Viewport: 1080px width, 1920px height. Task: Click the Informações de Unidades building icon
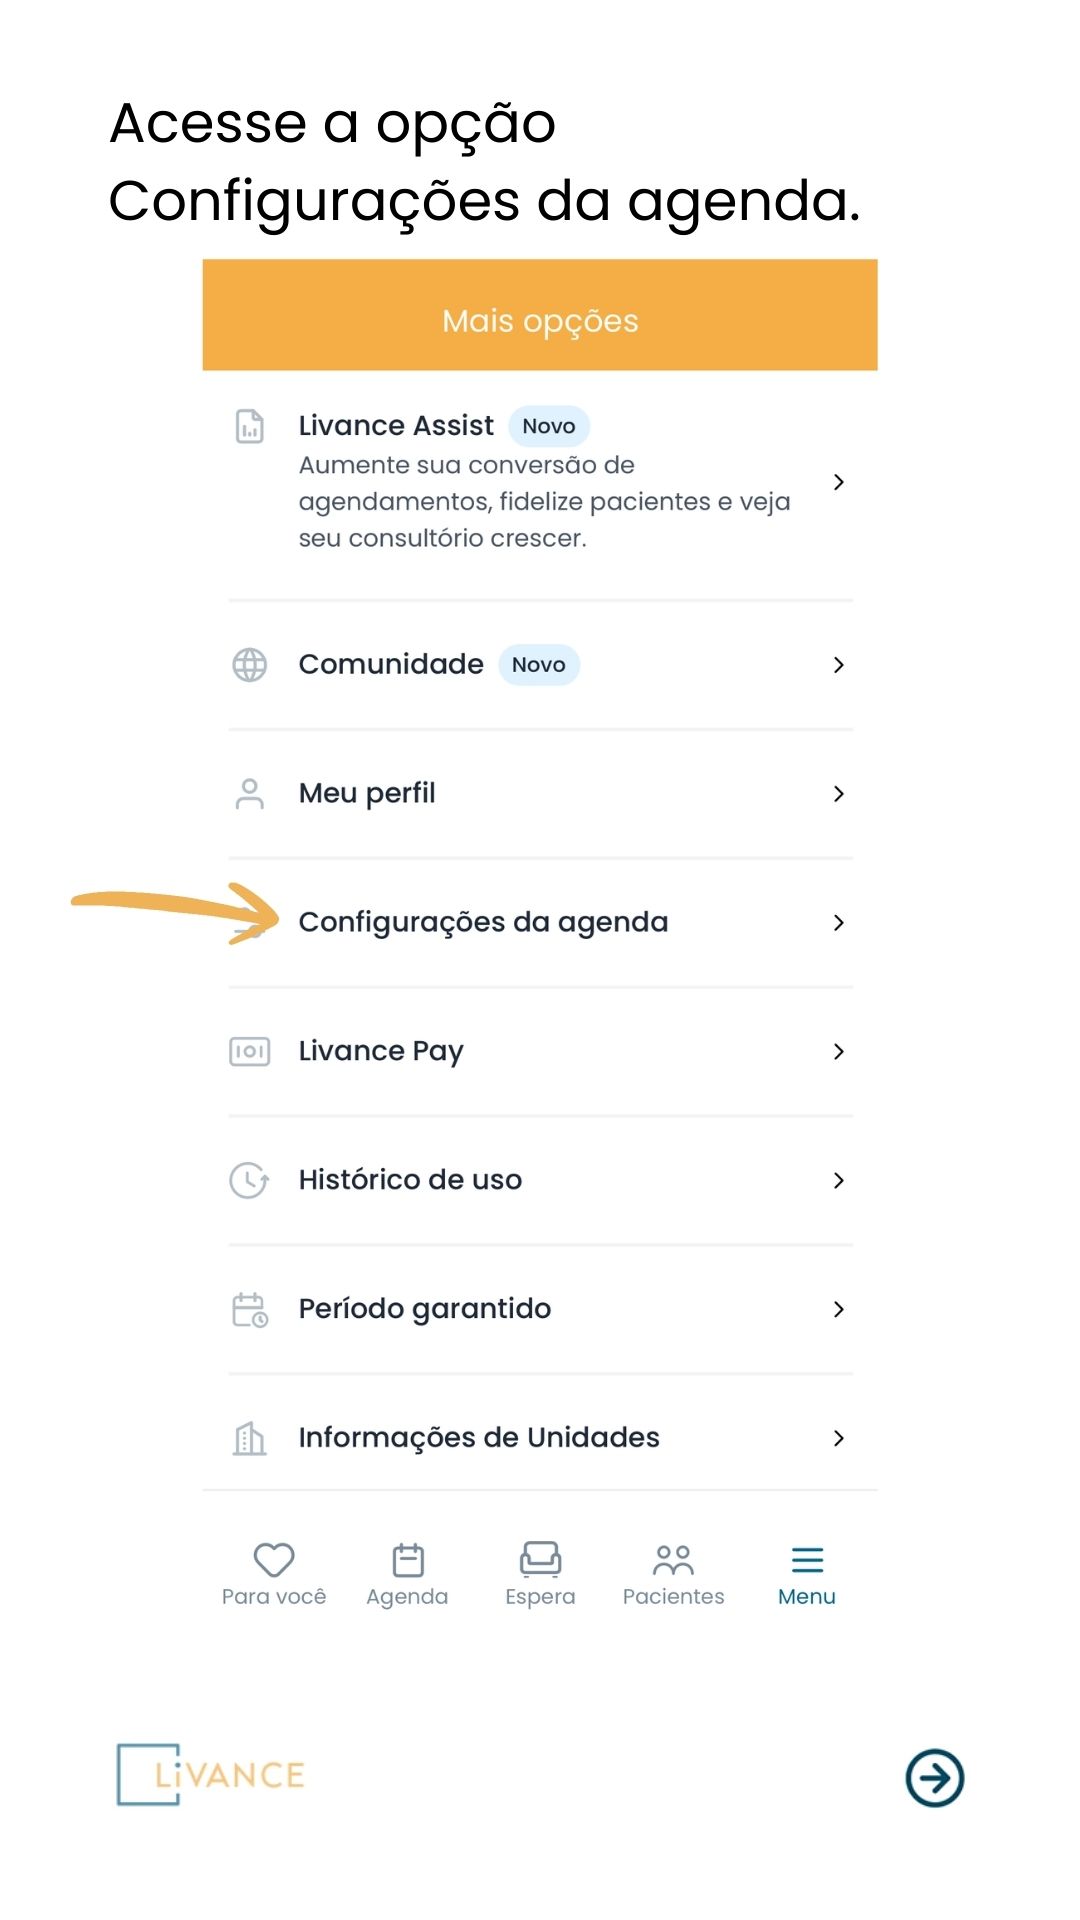tap(249, 1439)
